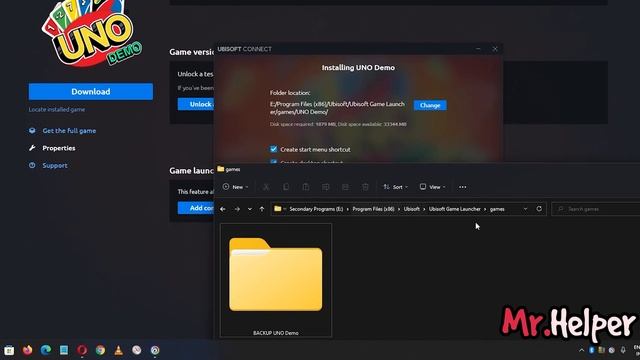Open Microsoft Store from the taskbar
This screenshot has height=360, width=640.
(9, 350)
